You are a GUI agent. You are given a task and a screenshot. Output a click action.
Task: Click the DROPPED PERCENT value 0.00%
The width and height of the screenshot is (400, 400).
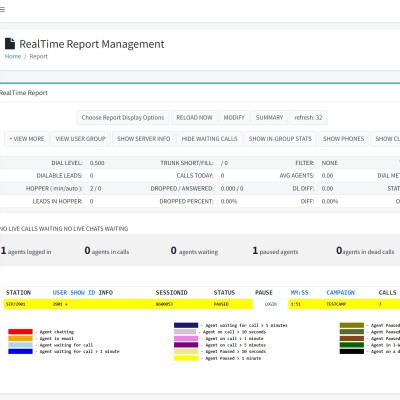[229, 201]
